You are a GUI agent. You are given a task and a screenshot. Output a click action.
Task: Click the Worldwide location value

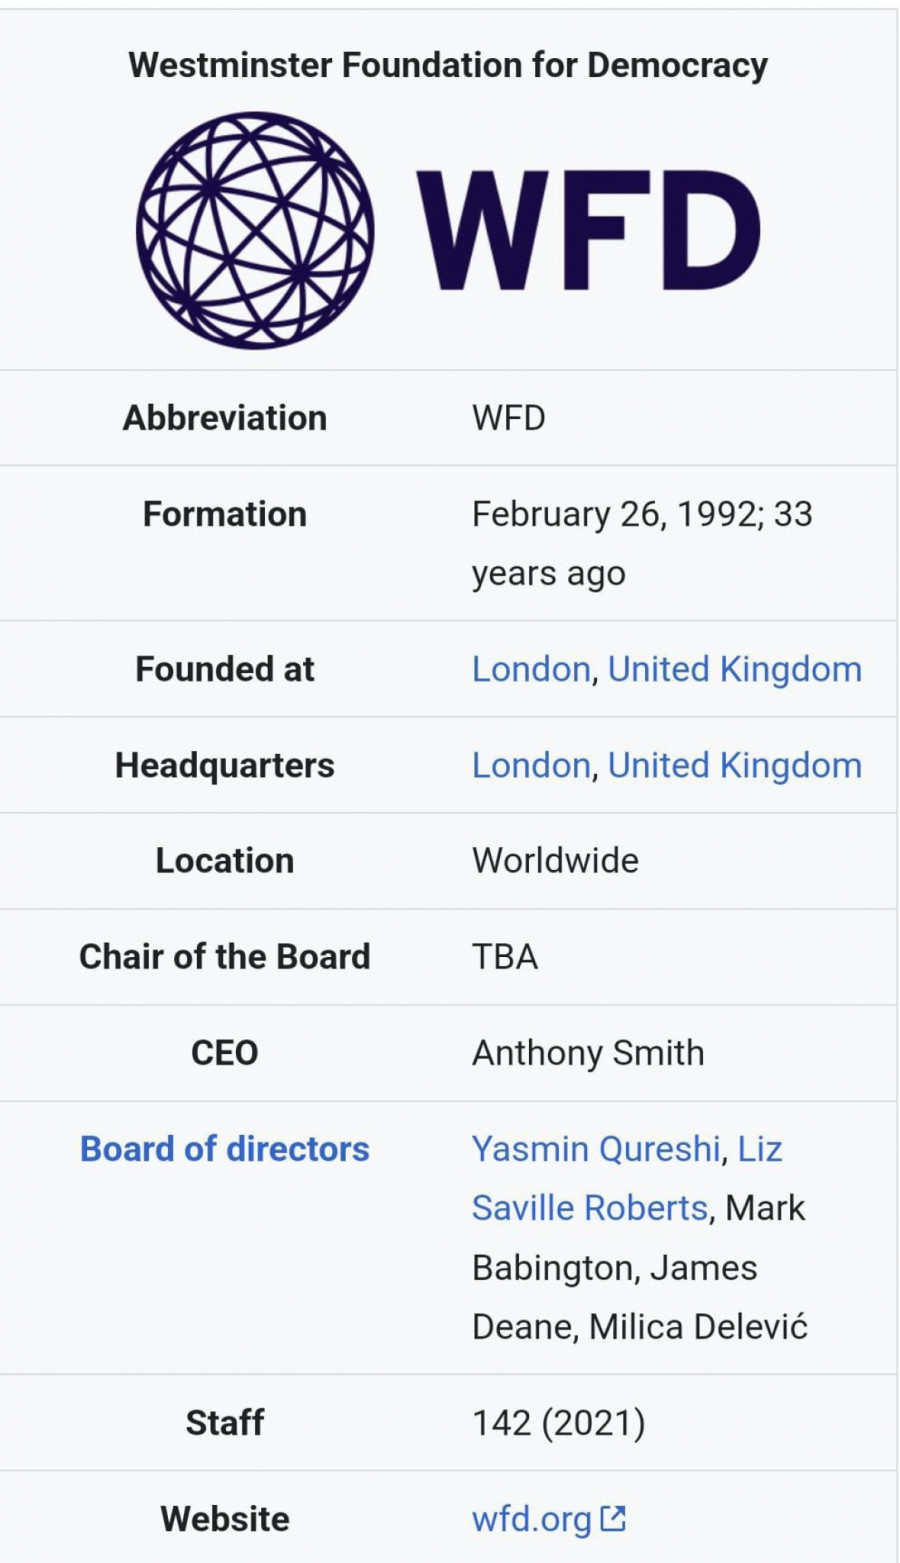coord(555,860)
